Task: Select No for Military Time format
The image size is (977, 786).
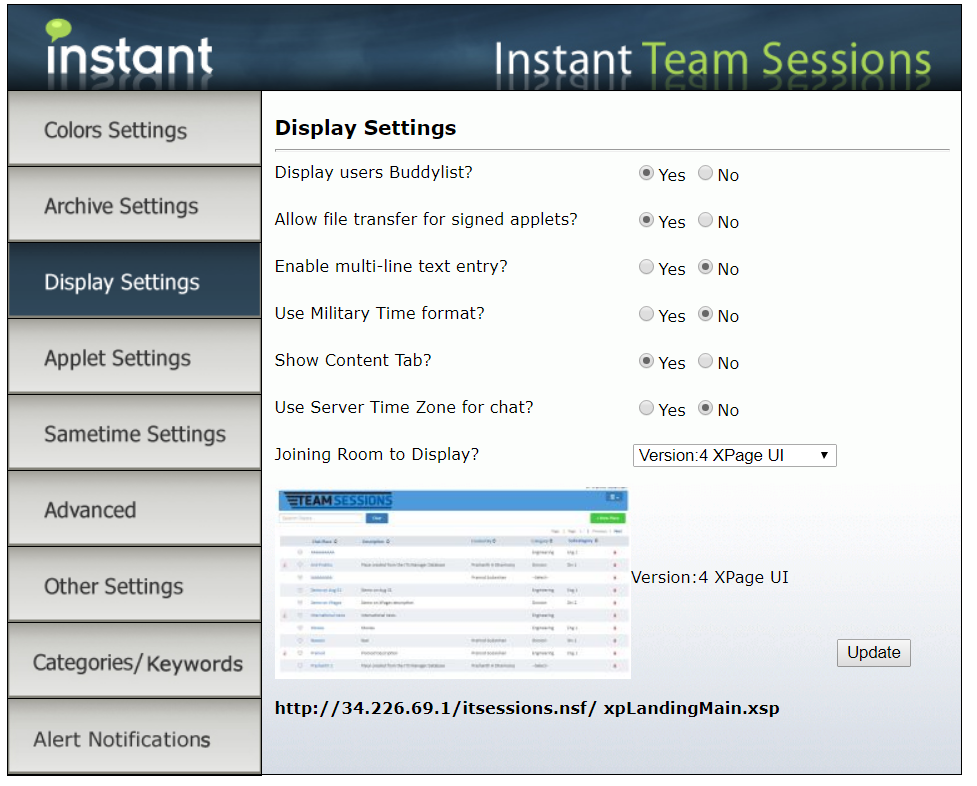Action: (x=705, y=314)
